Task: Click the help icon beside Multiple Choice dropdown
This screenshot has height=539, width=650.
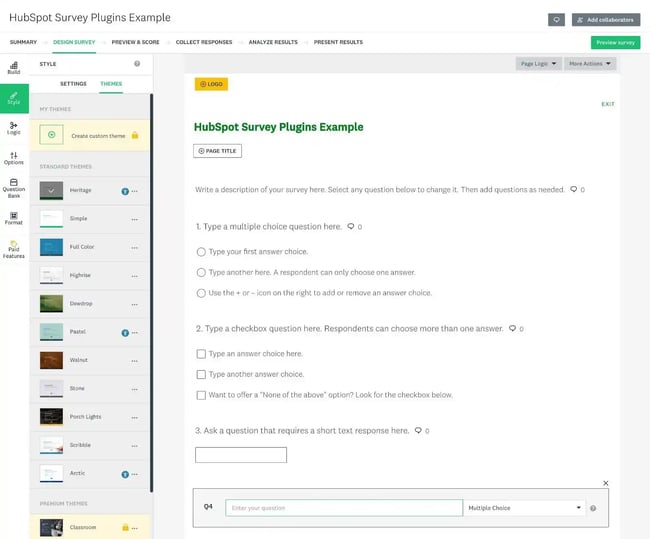Action: point(593,508)
